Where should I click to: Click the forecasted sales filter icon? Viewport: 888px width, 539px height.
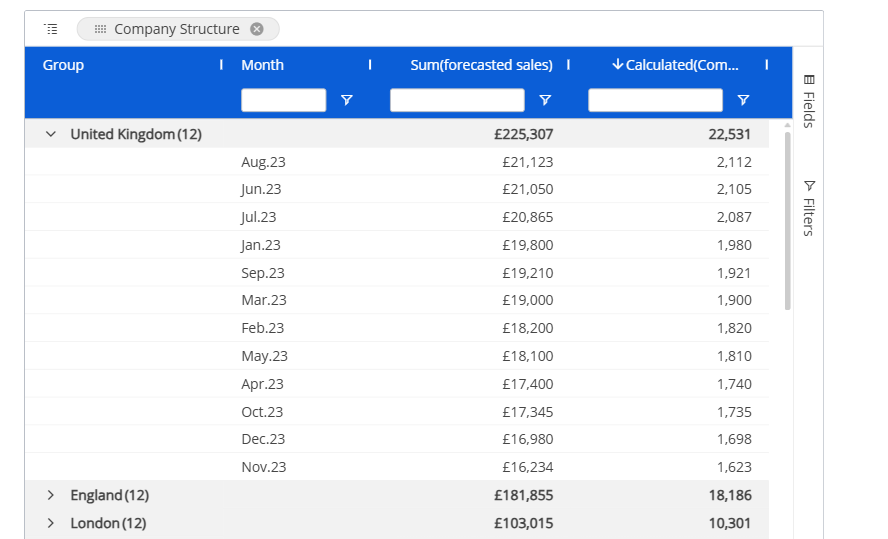[545, 100]
